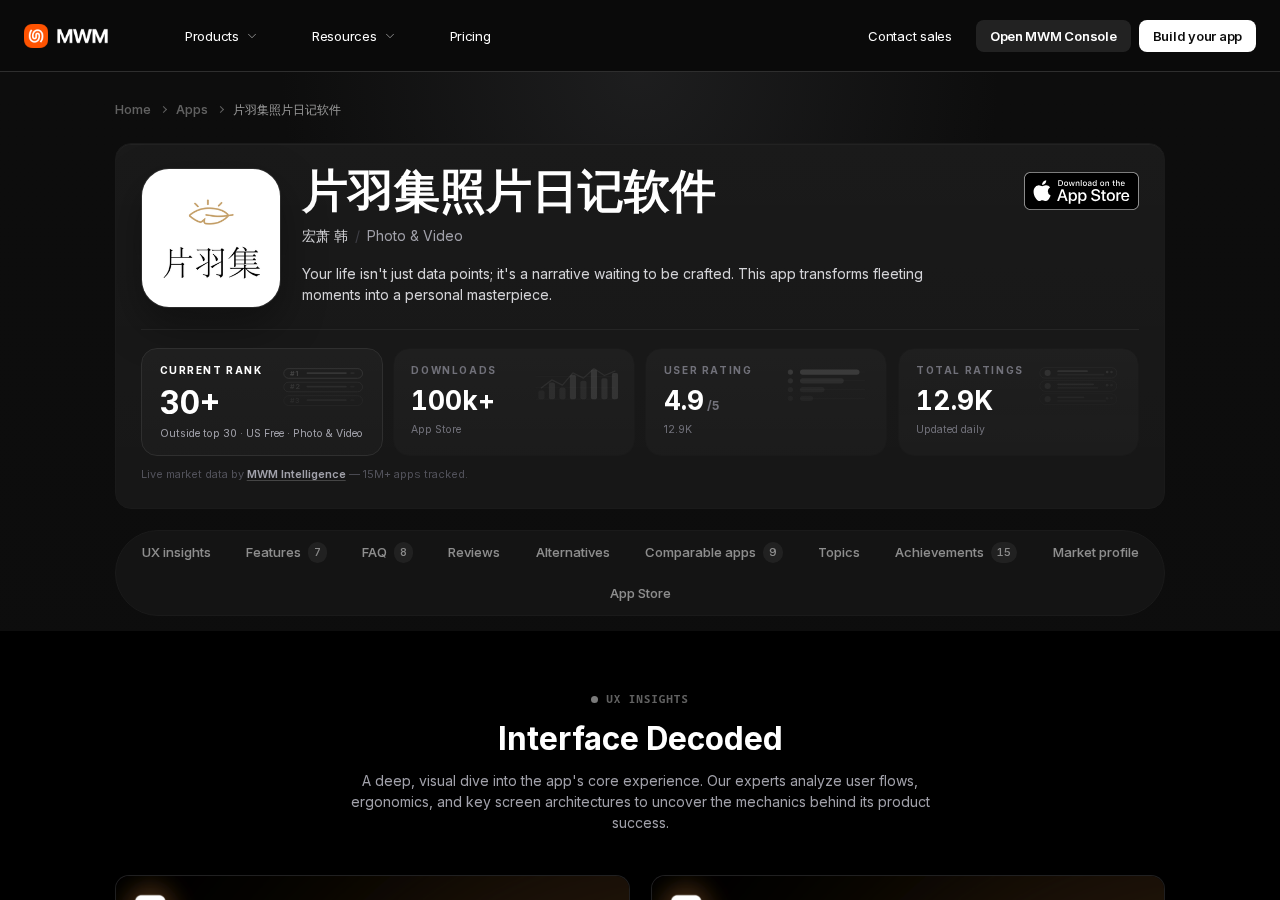Click the breadcrumb chevron after Apps
This screenshot has width=1280, height=900.
[221, 109]
